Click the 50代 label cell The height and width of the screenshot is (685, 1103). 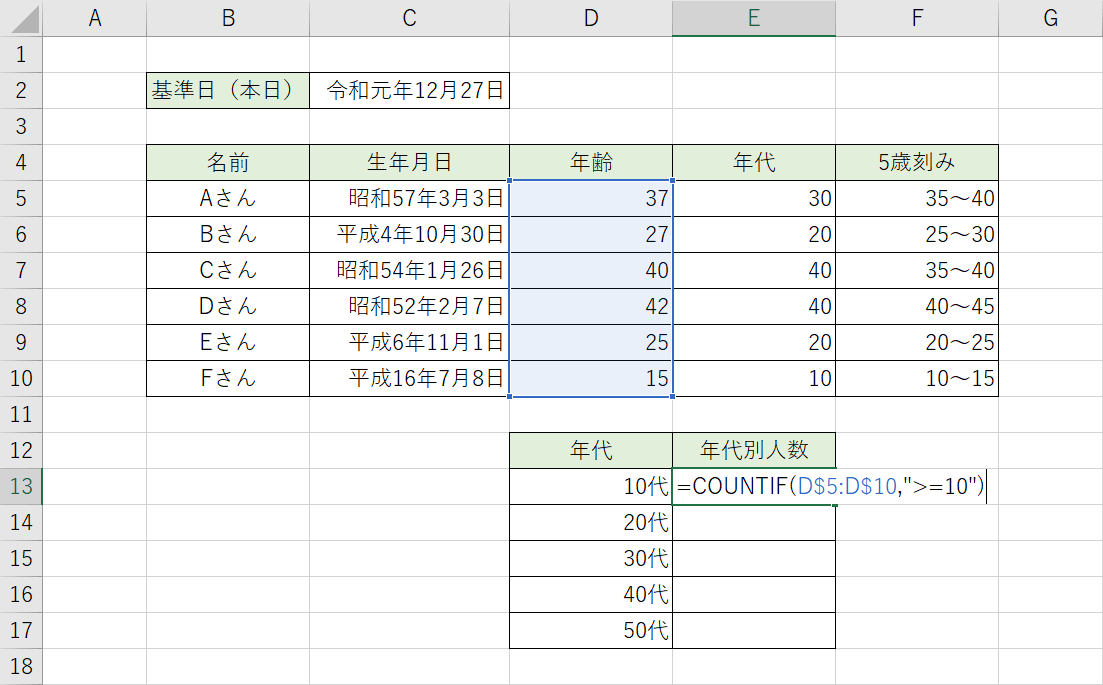tap(591, 630)
